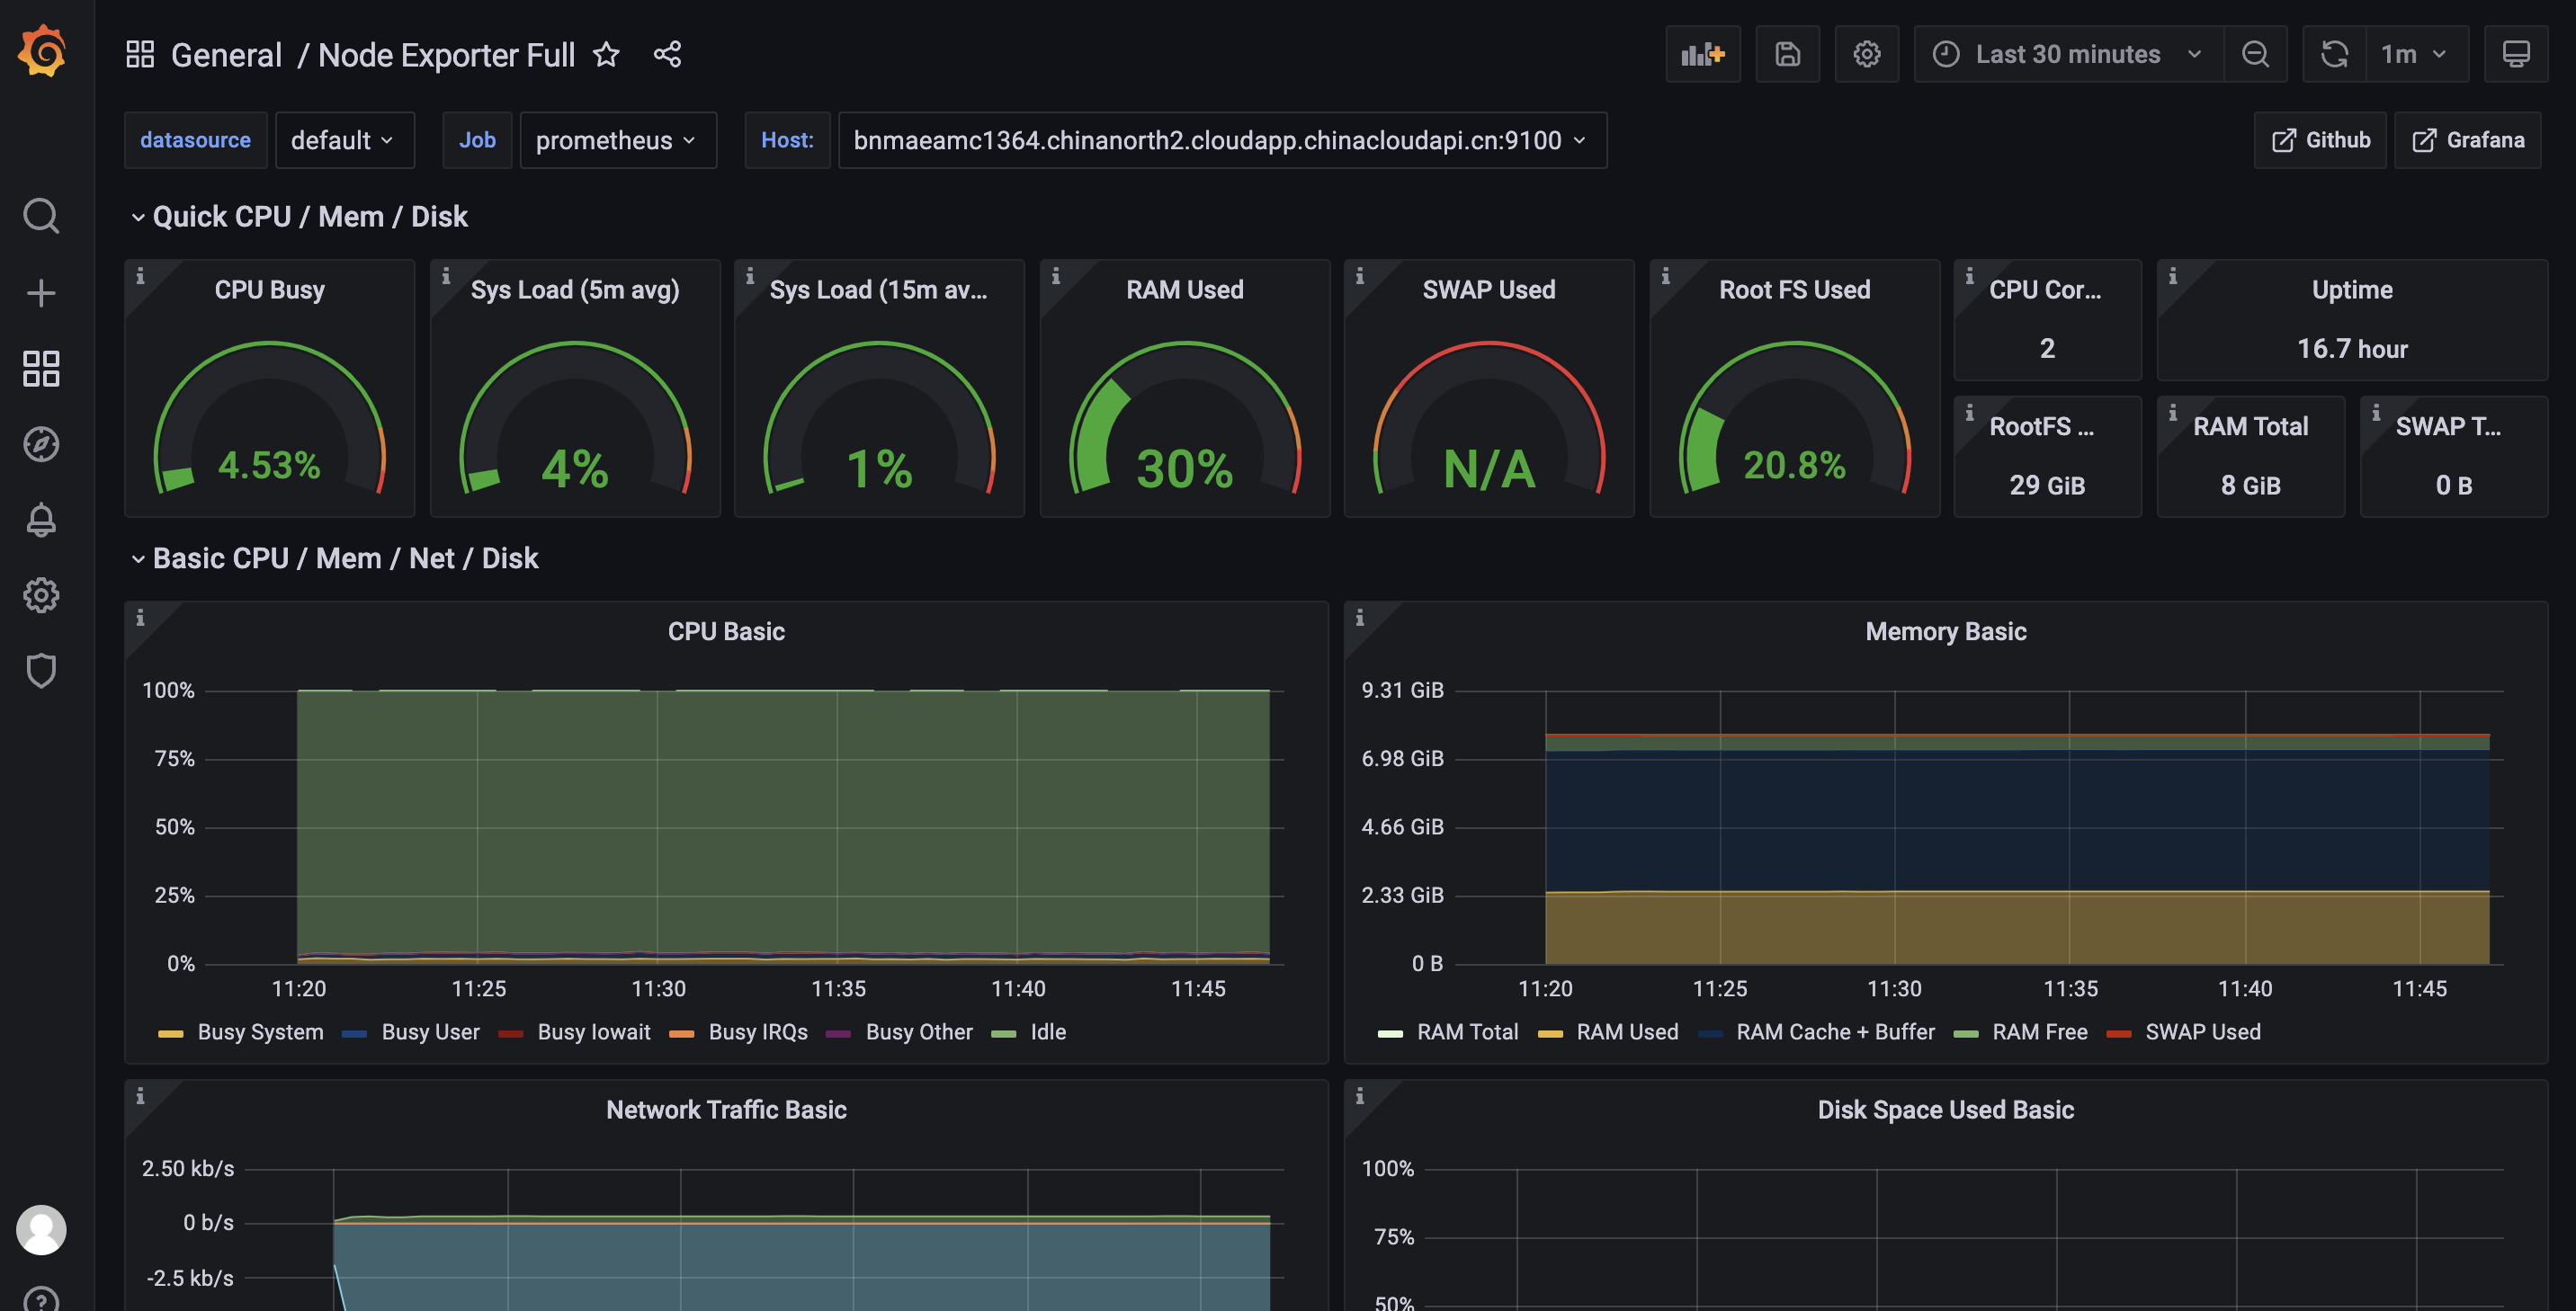This screenshot has width=2576, height=1311.
Task: Open the datasource default dropdown
Action: [341, 138]
